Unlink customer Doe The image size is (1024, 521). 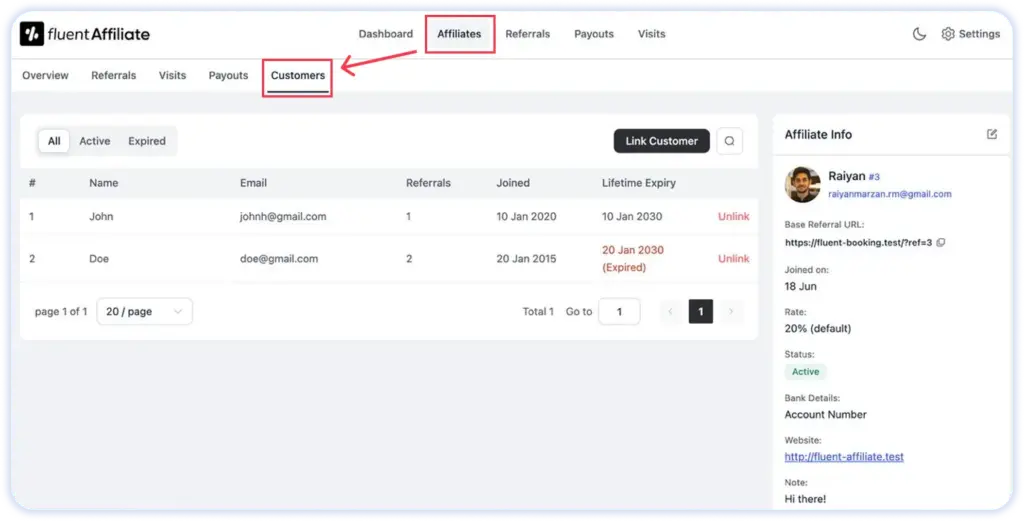point(733,259)
